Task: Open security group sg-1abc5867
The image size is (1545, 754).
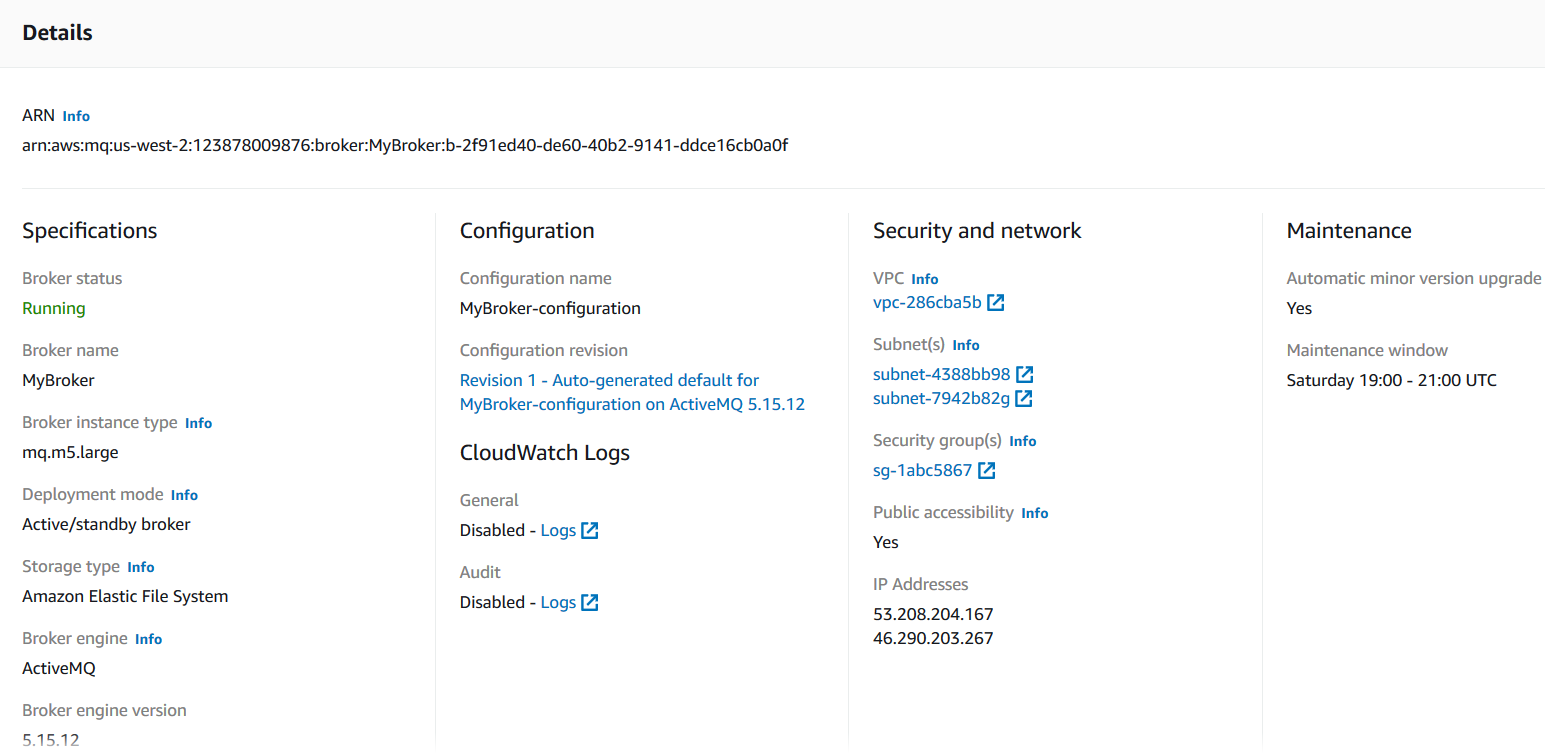Action: pos(922,471)
